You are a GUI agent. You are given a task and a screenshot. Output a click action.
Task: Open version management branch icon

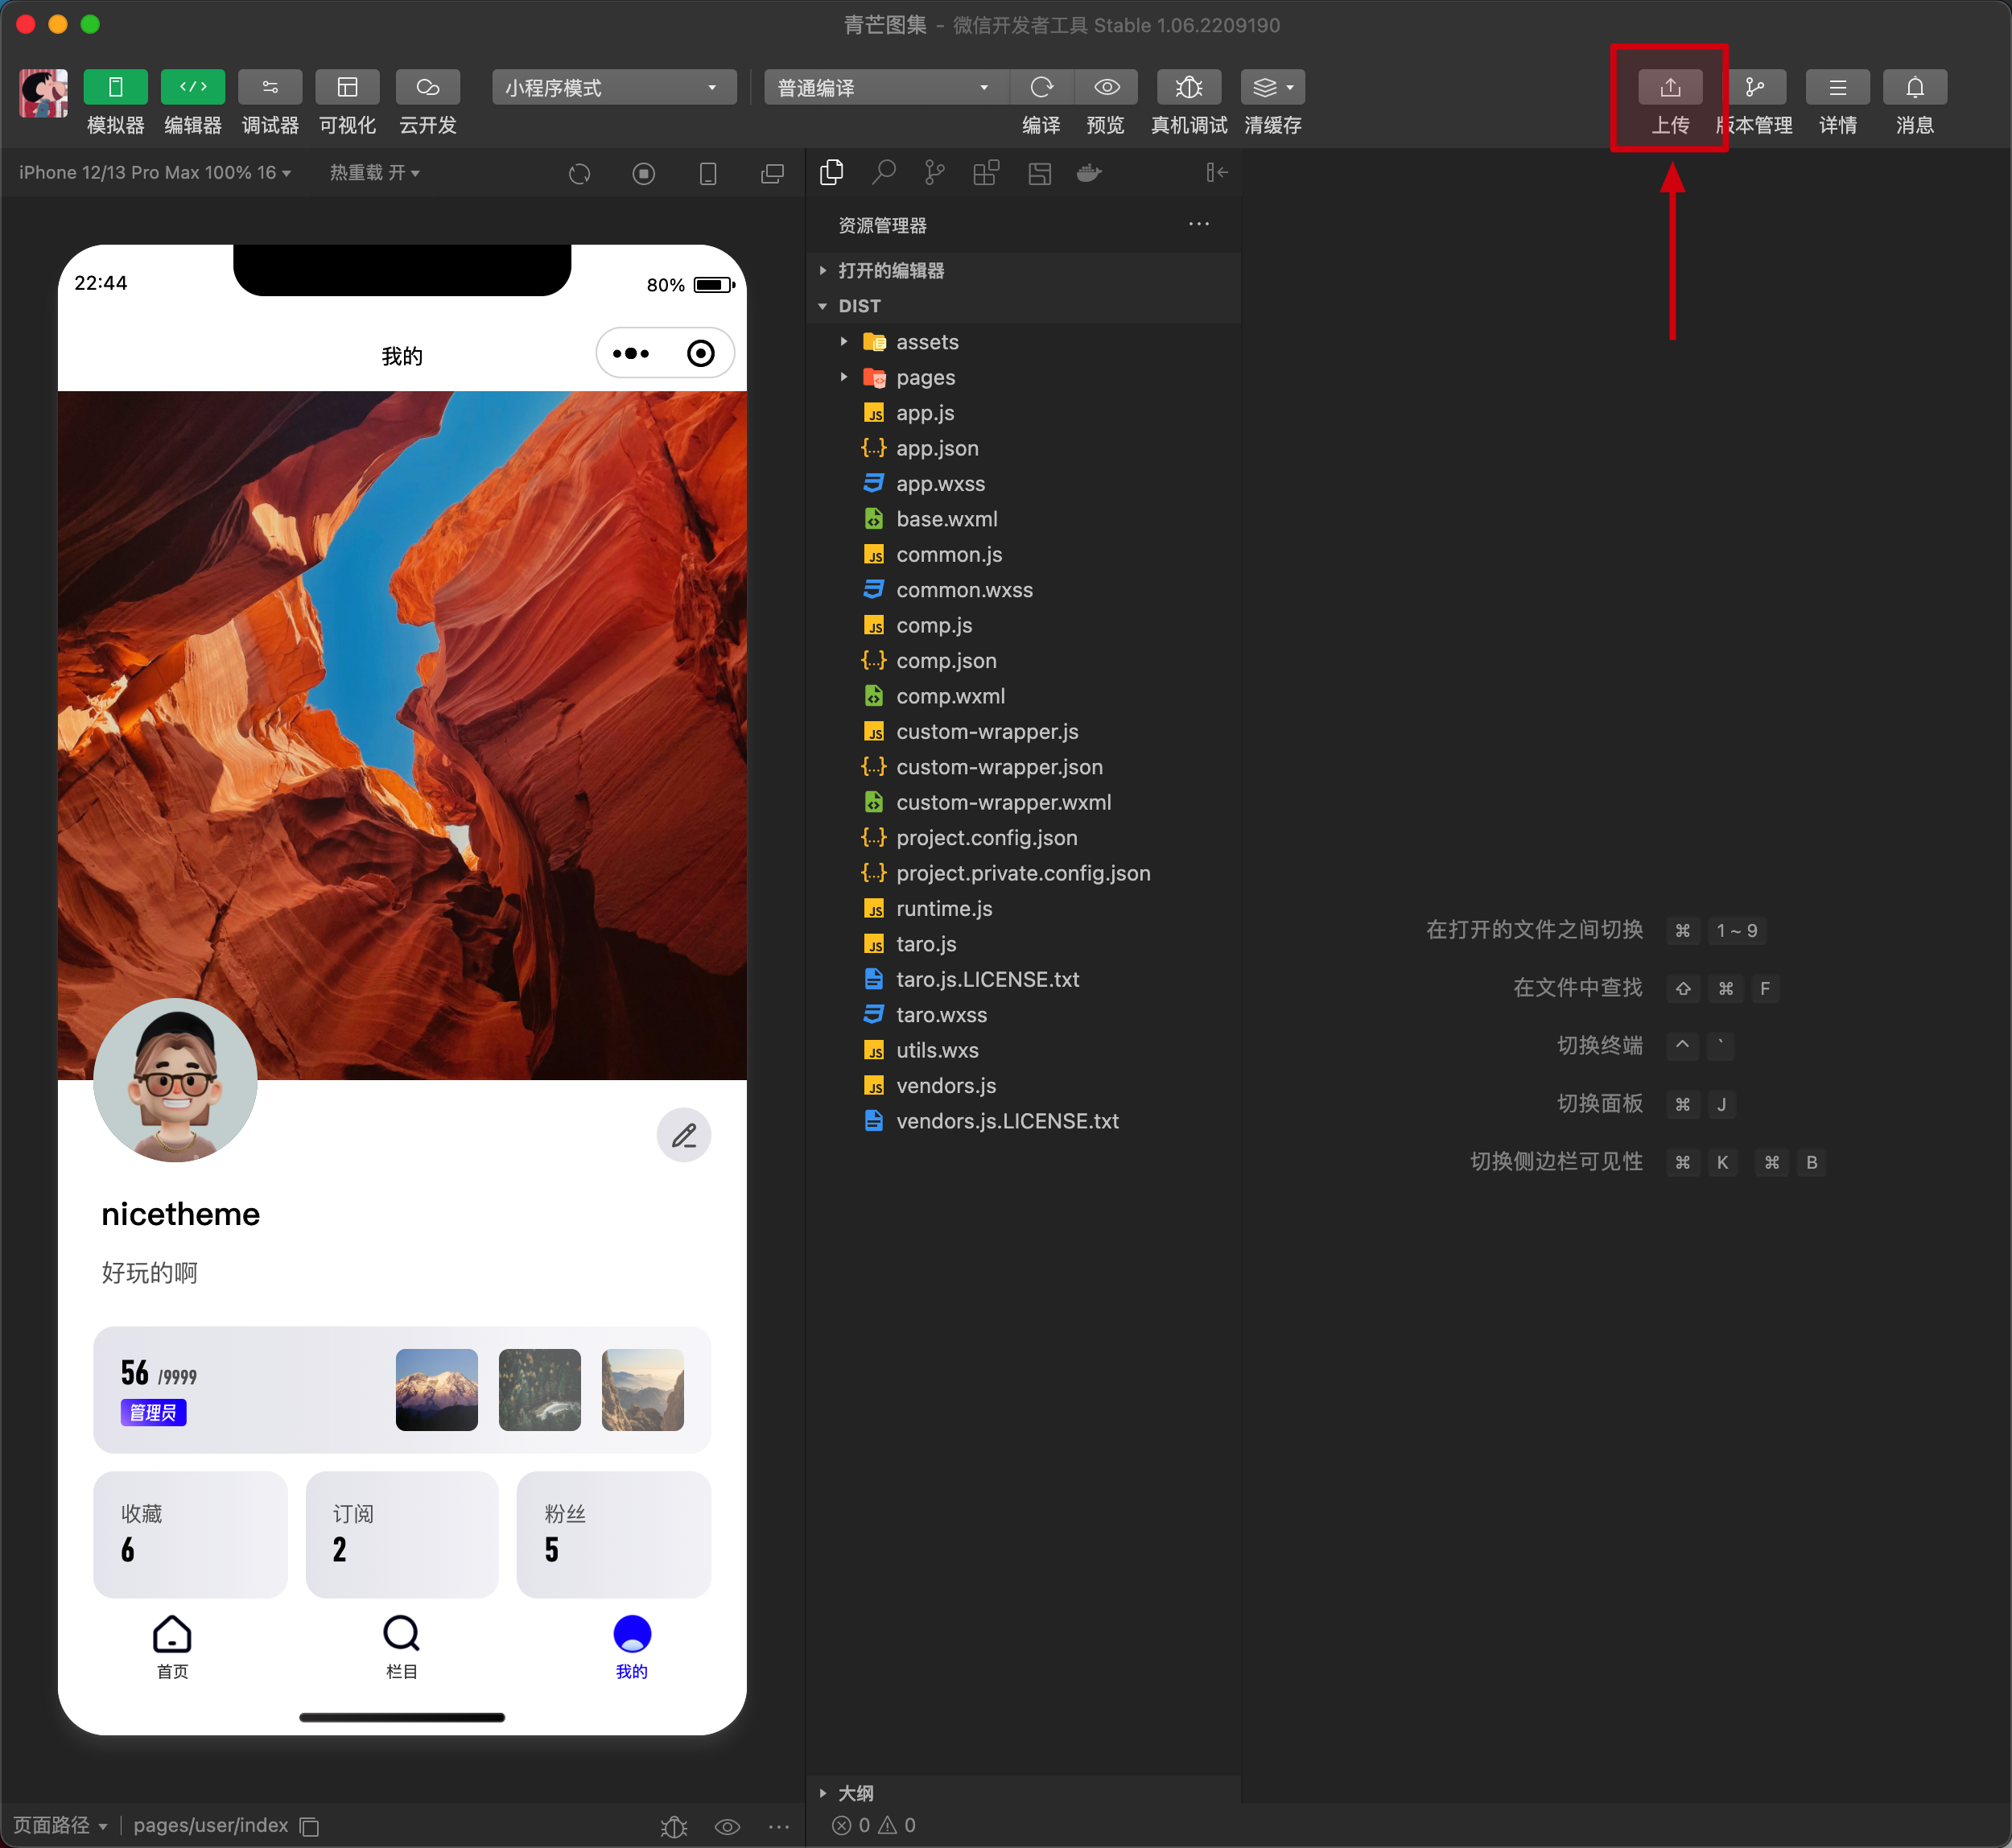[1755, 87]
